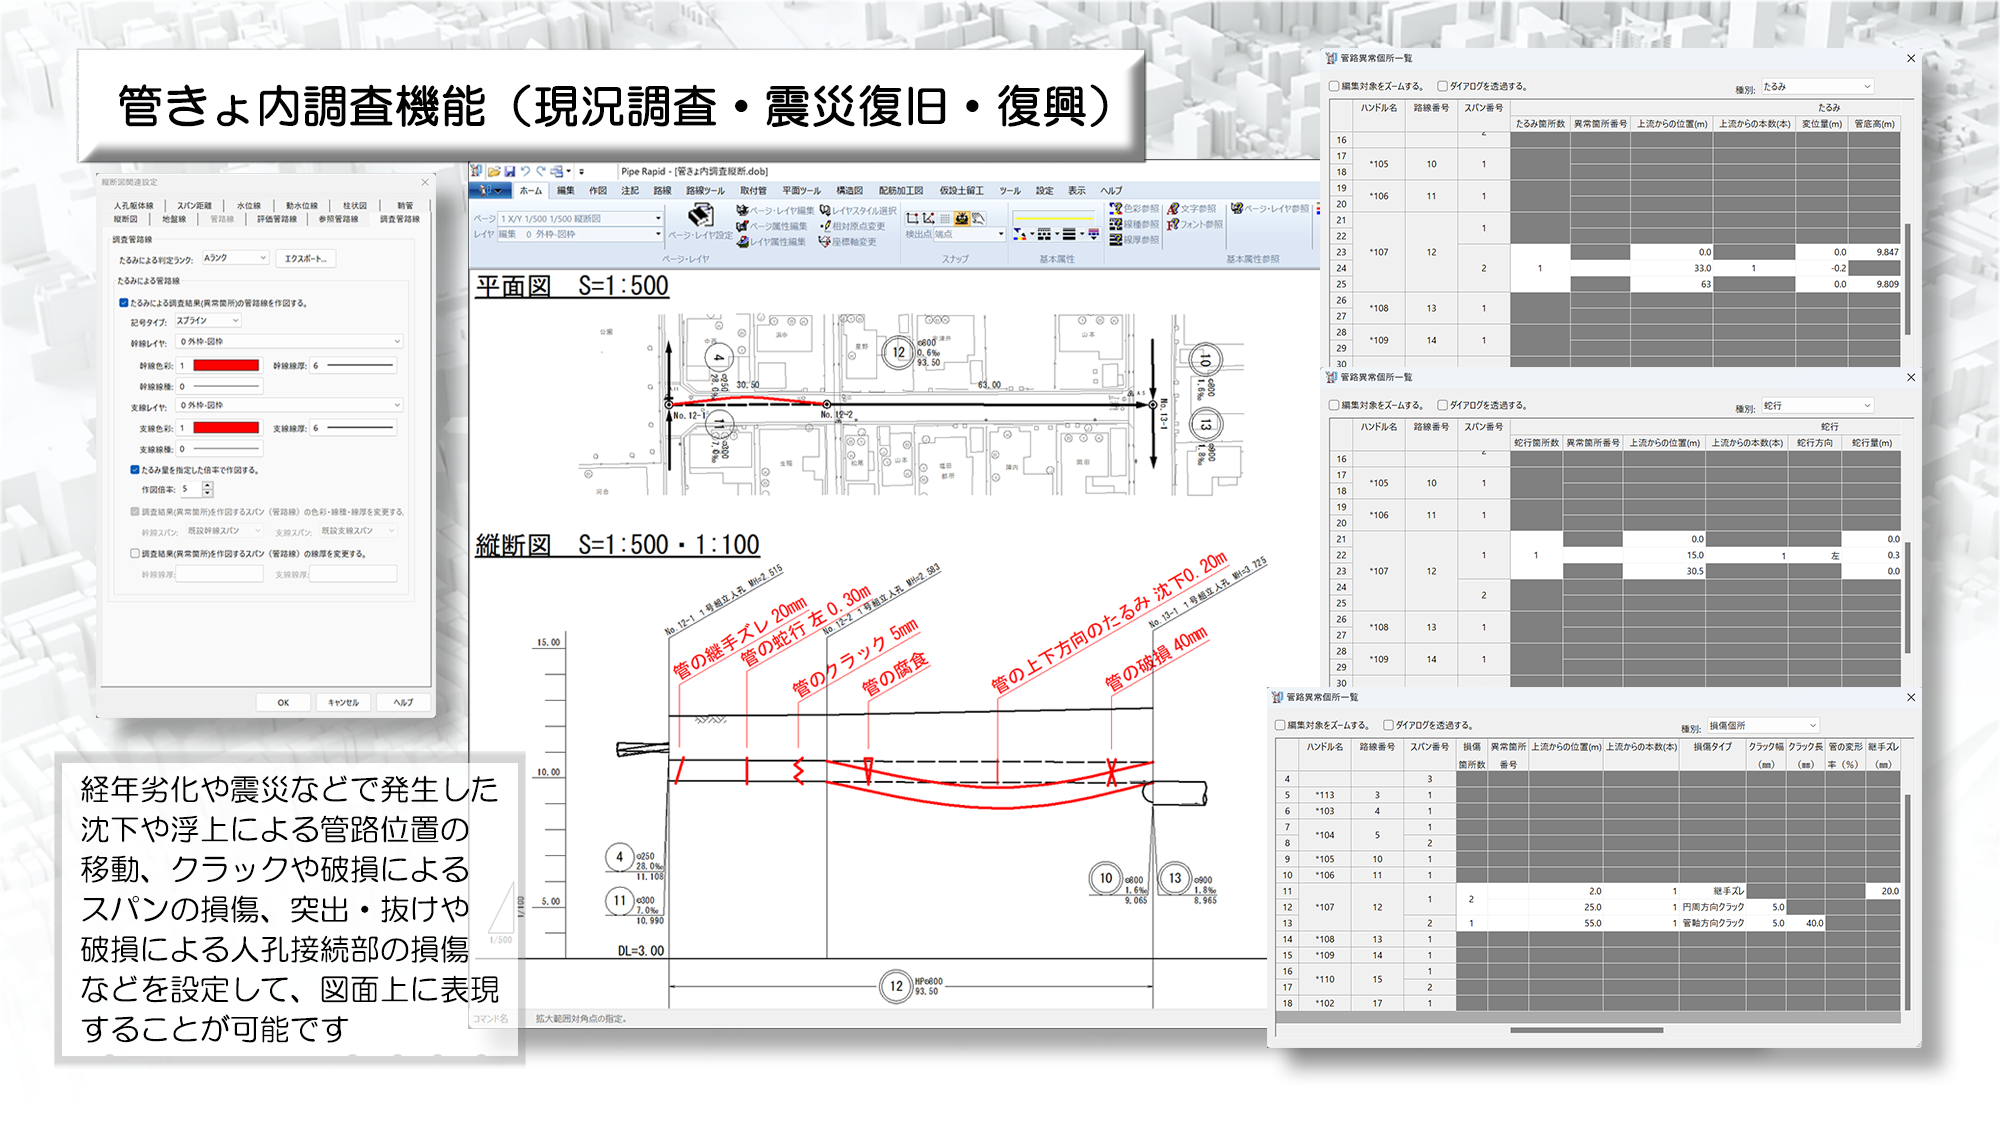
Task: Select the レイヤスタイル選択 tool icon
Action: pyautogui.click(x=825, y=210)
